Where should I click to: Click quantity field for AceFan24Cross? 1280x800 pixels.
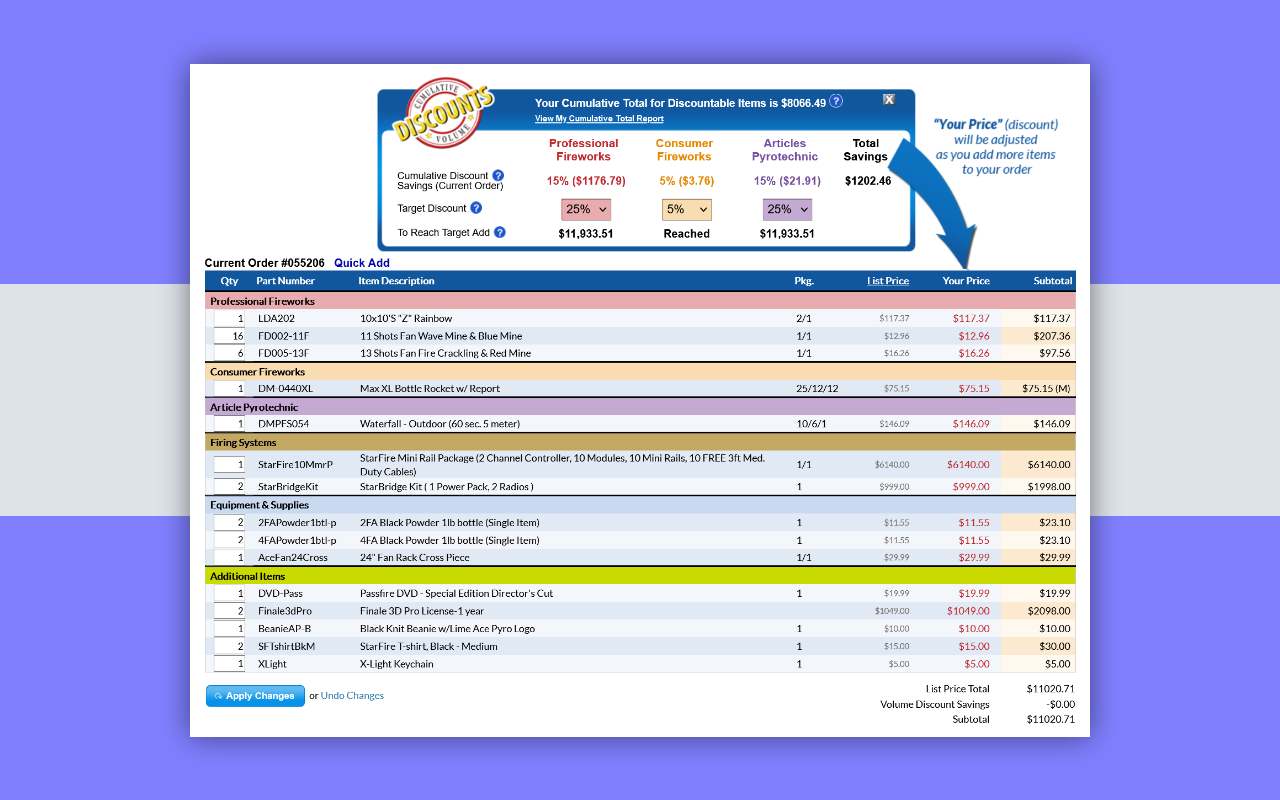[229, 558]
